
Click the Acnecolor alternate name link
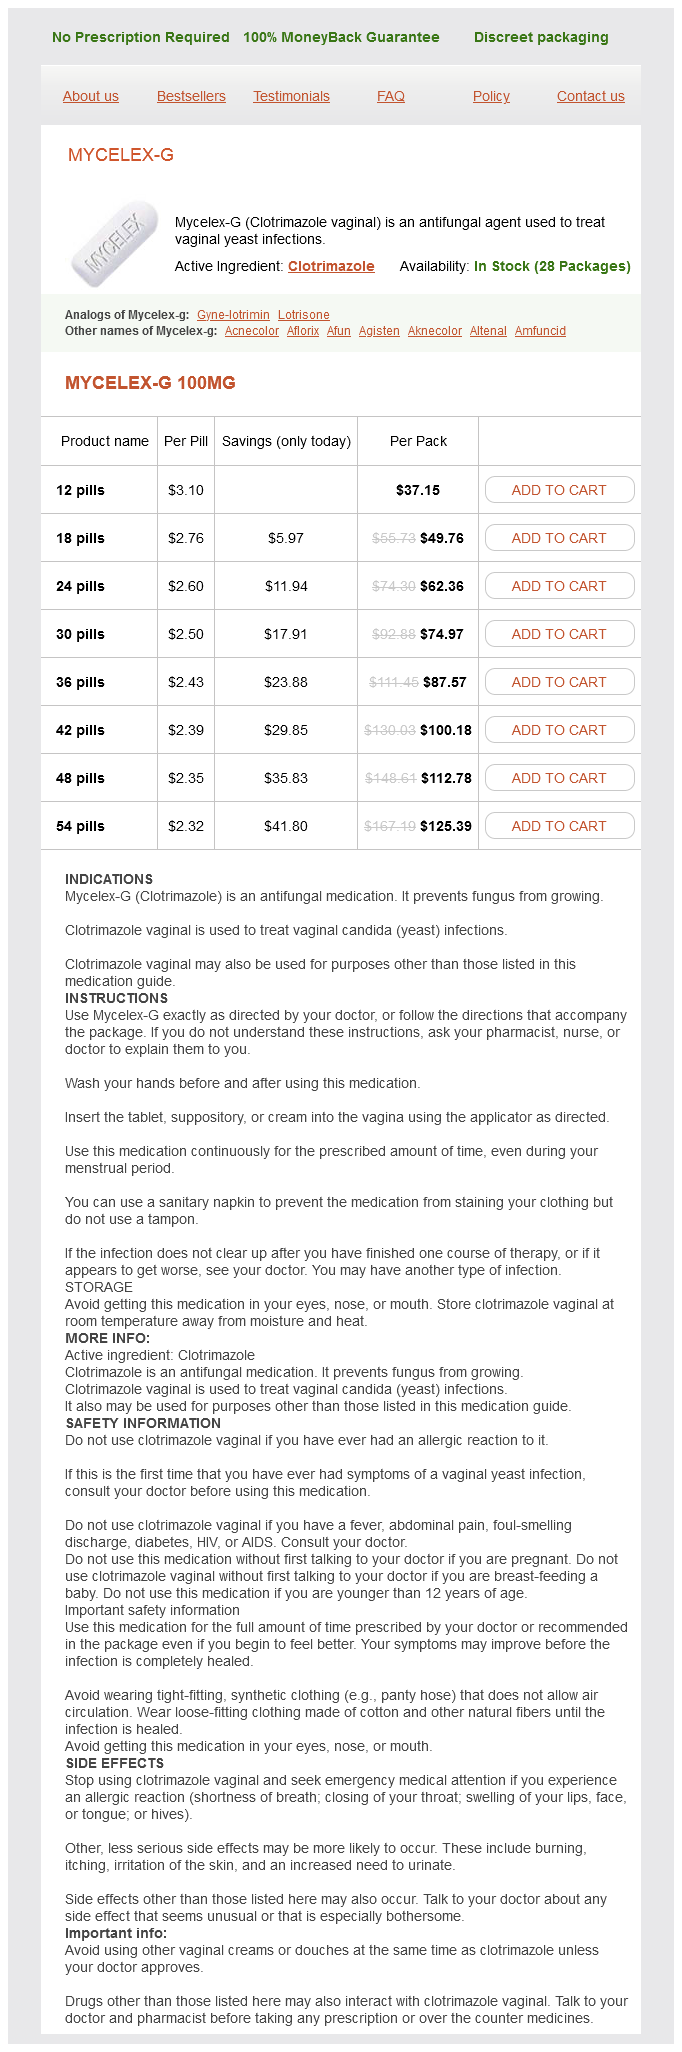252,331
